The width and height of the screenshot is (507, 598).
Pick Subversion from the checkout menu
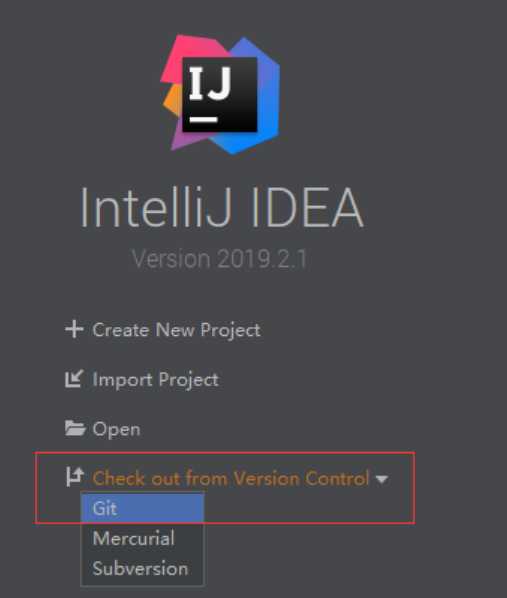(142, 568)
